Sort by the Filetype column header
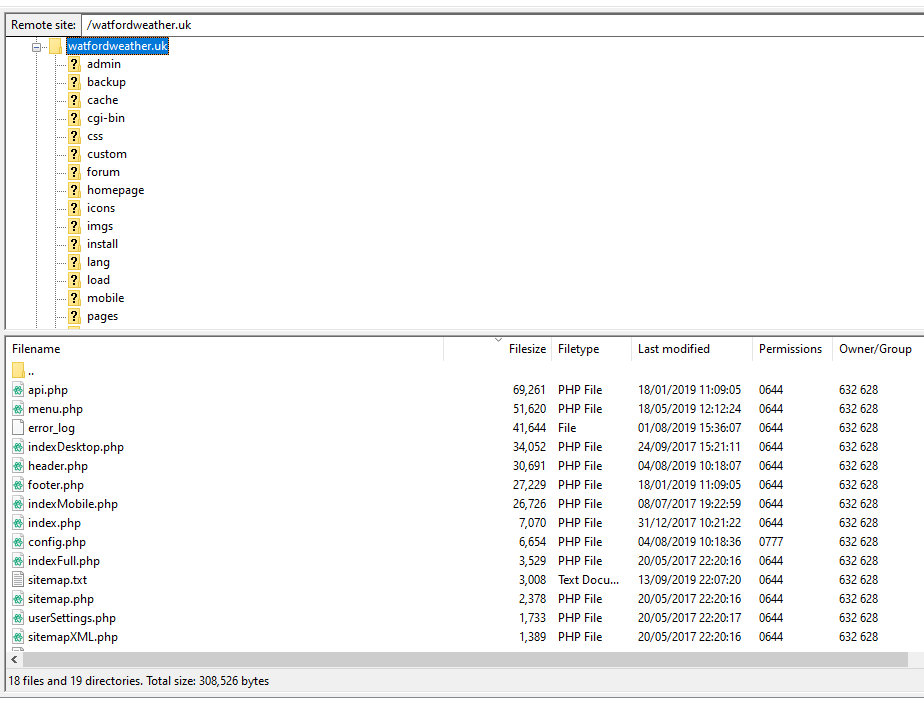924x704 pixels. click(591, 349)
